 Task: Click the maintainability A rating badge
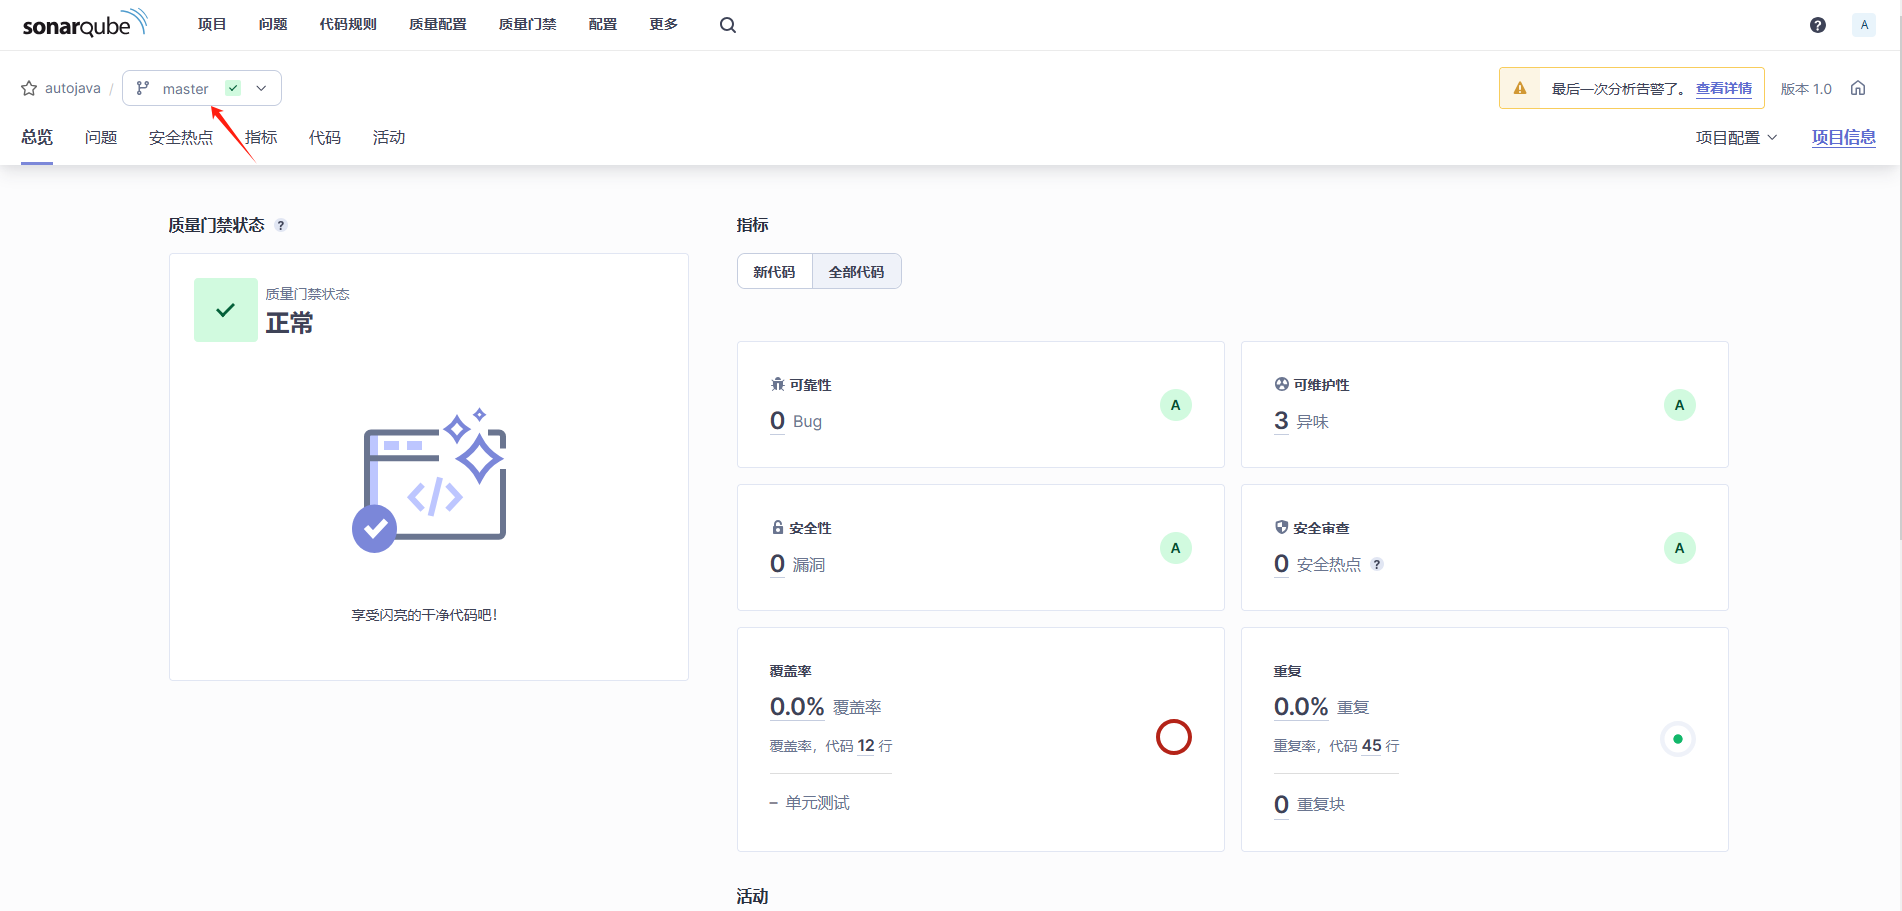tap(1680, 405)
